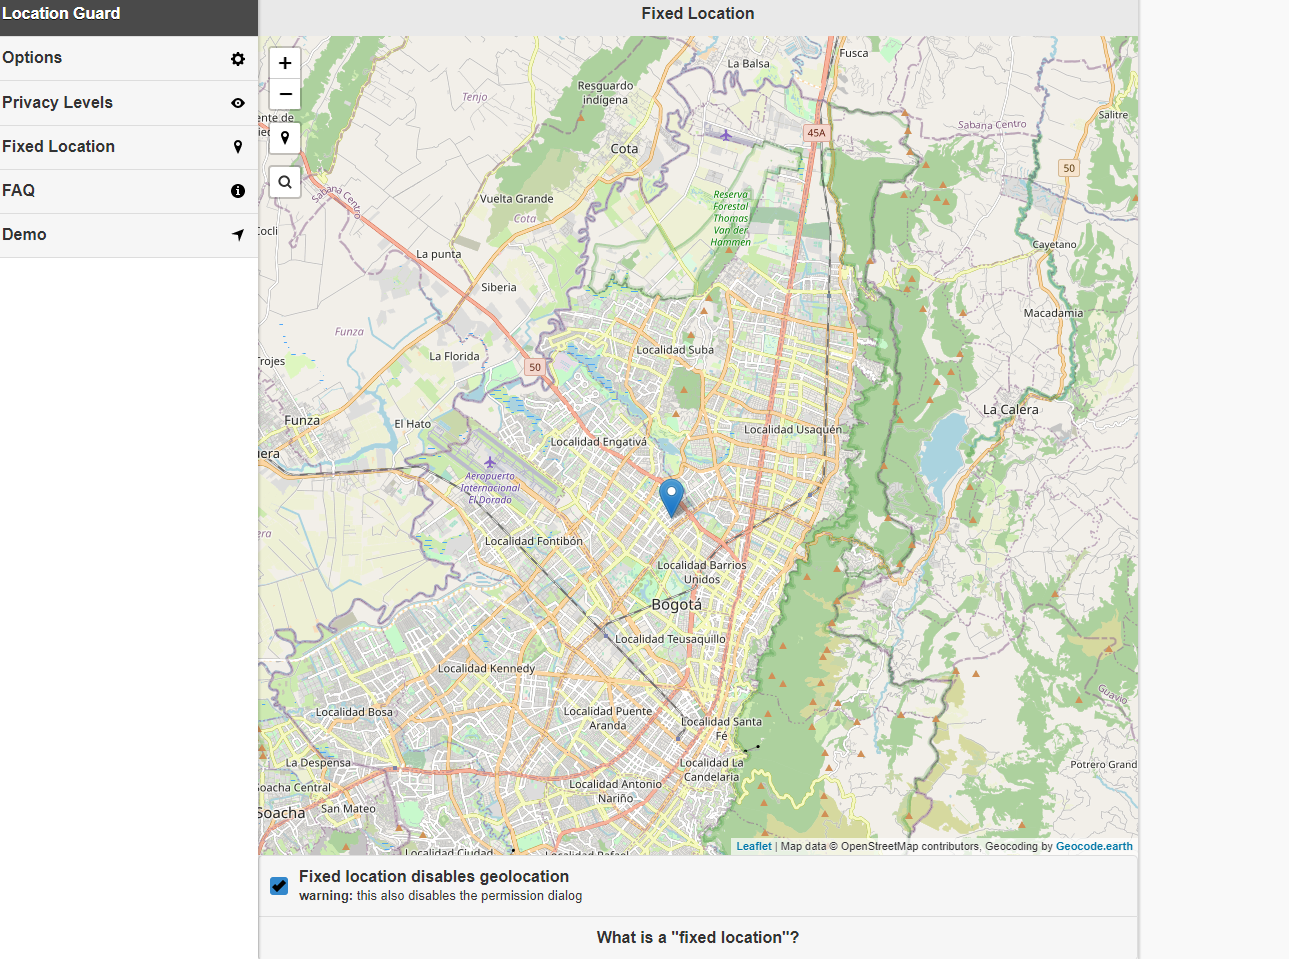Open the Geocode.earth link
This screenshot has width=1289, height=959.
click(x=1094, y=846)
